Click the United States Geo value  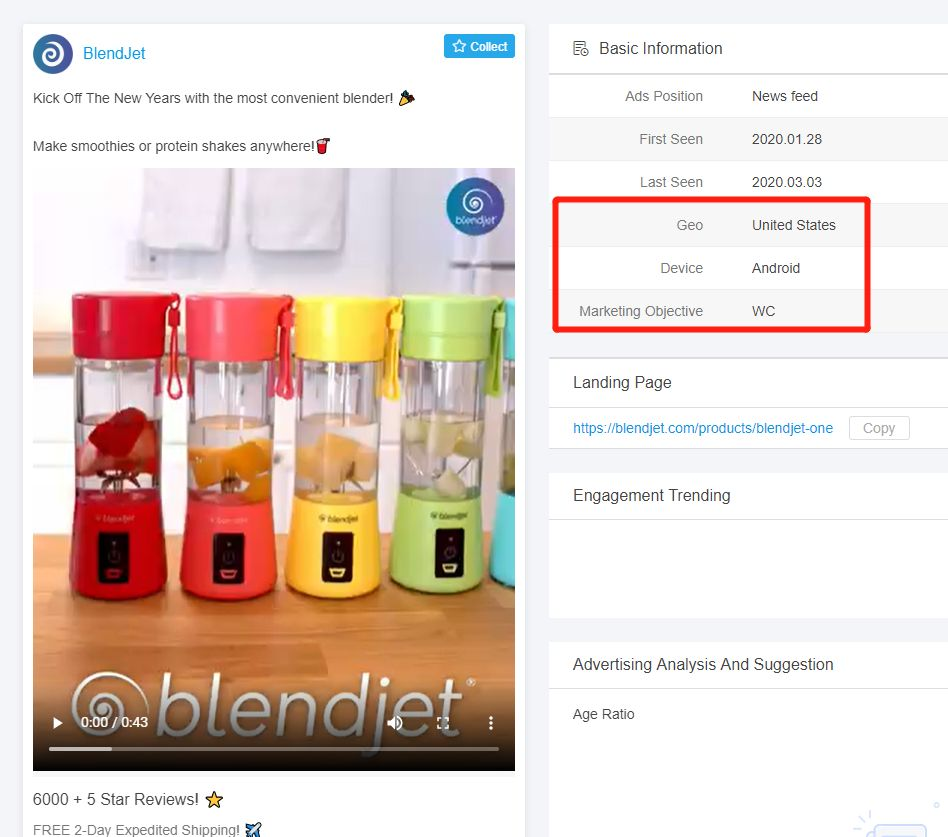click(793, 225)
